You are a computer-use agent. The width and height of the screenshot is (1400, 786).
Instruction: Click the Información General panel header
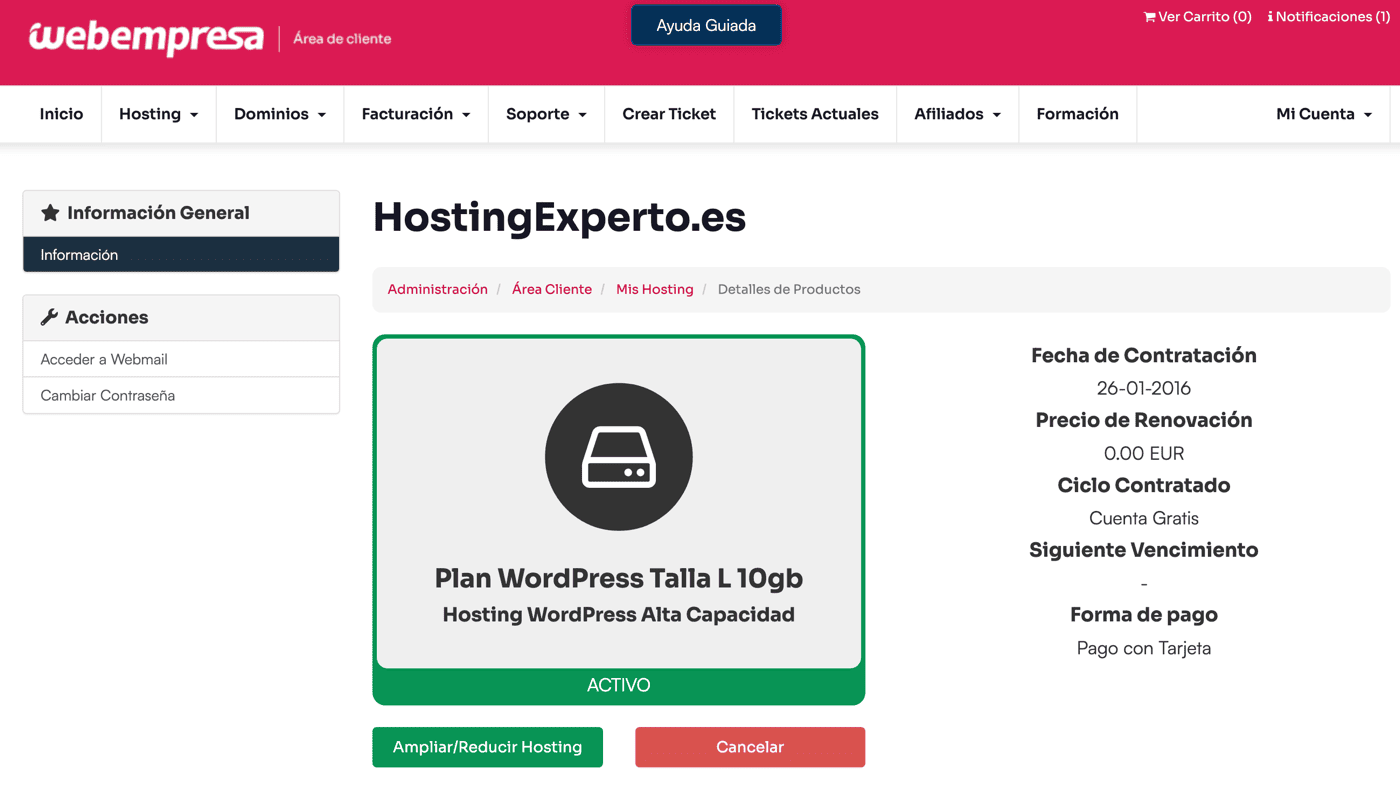click(181, 213)
